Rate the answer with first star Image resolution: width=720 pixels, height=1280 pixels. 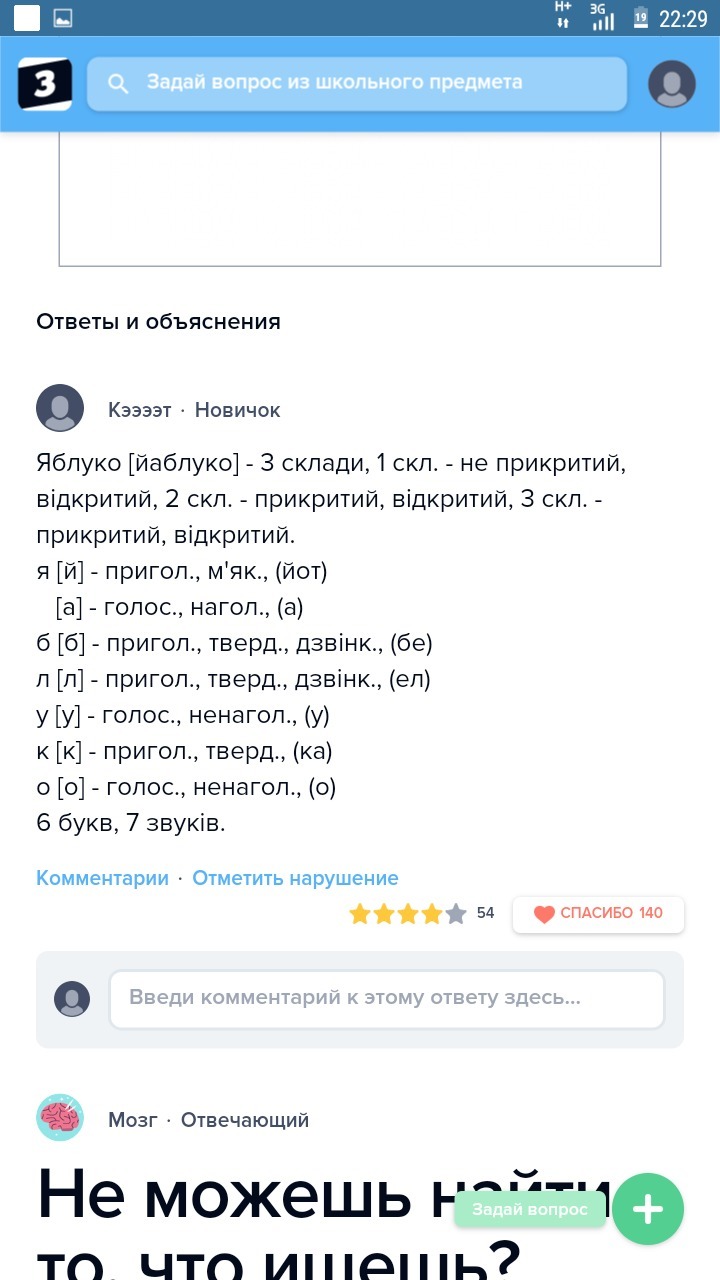tap(360, 913)
